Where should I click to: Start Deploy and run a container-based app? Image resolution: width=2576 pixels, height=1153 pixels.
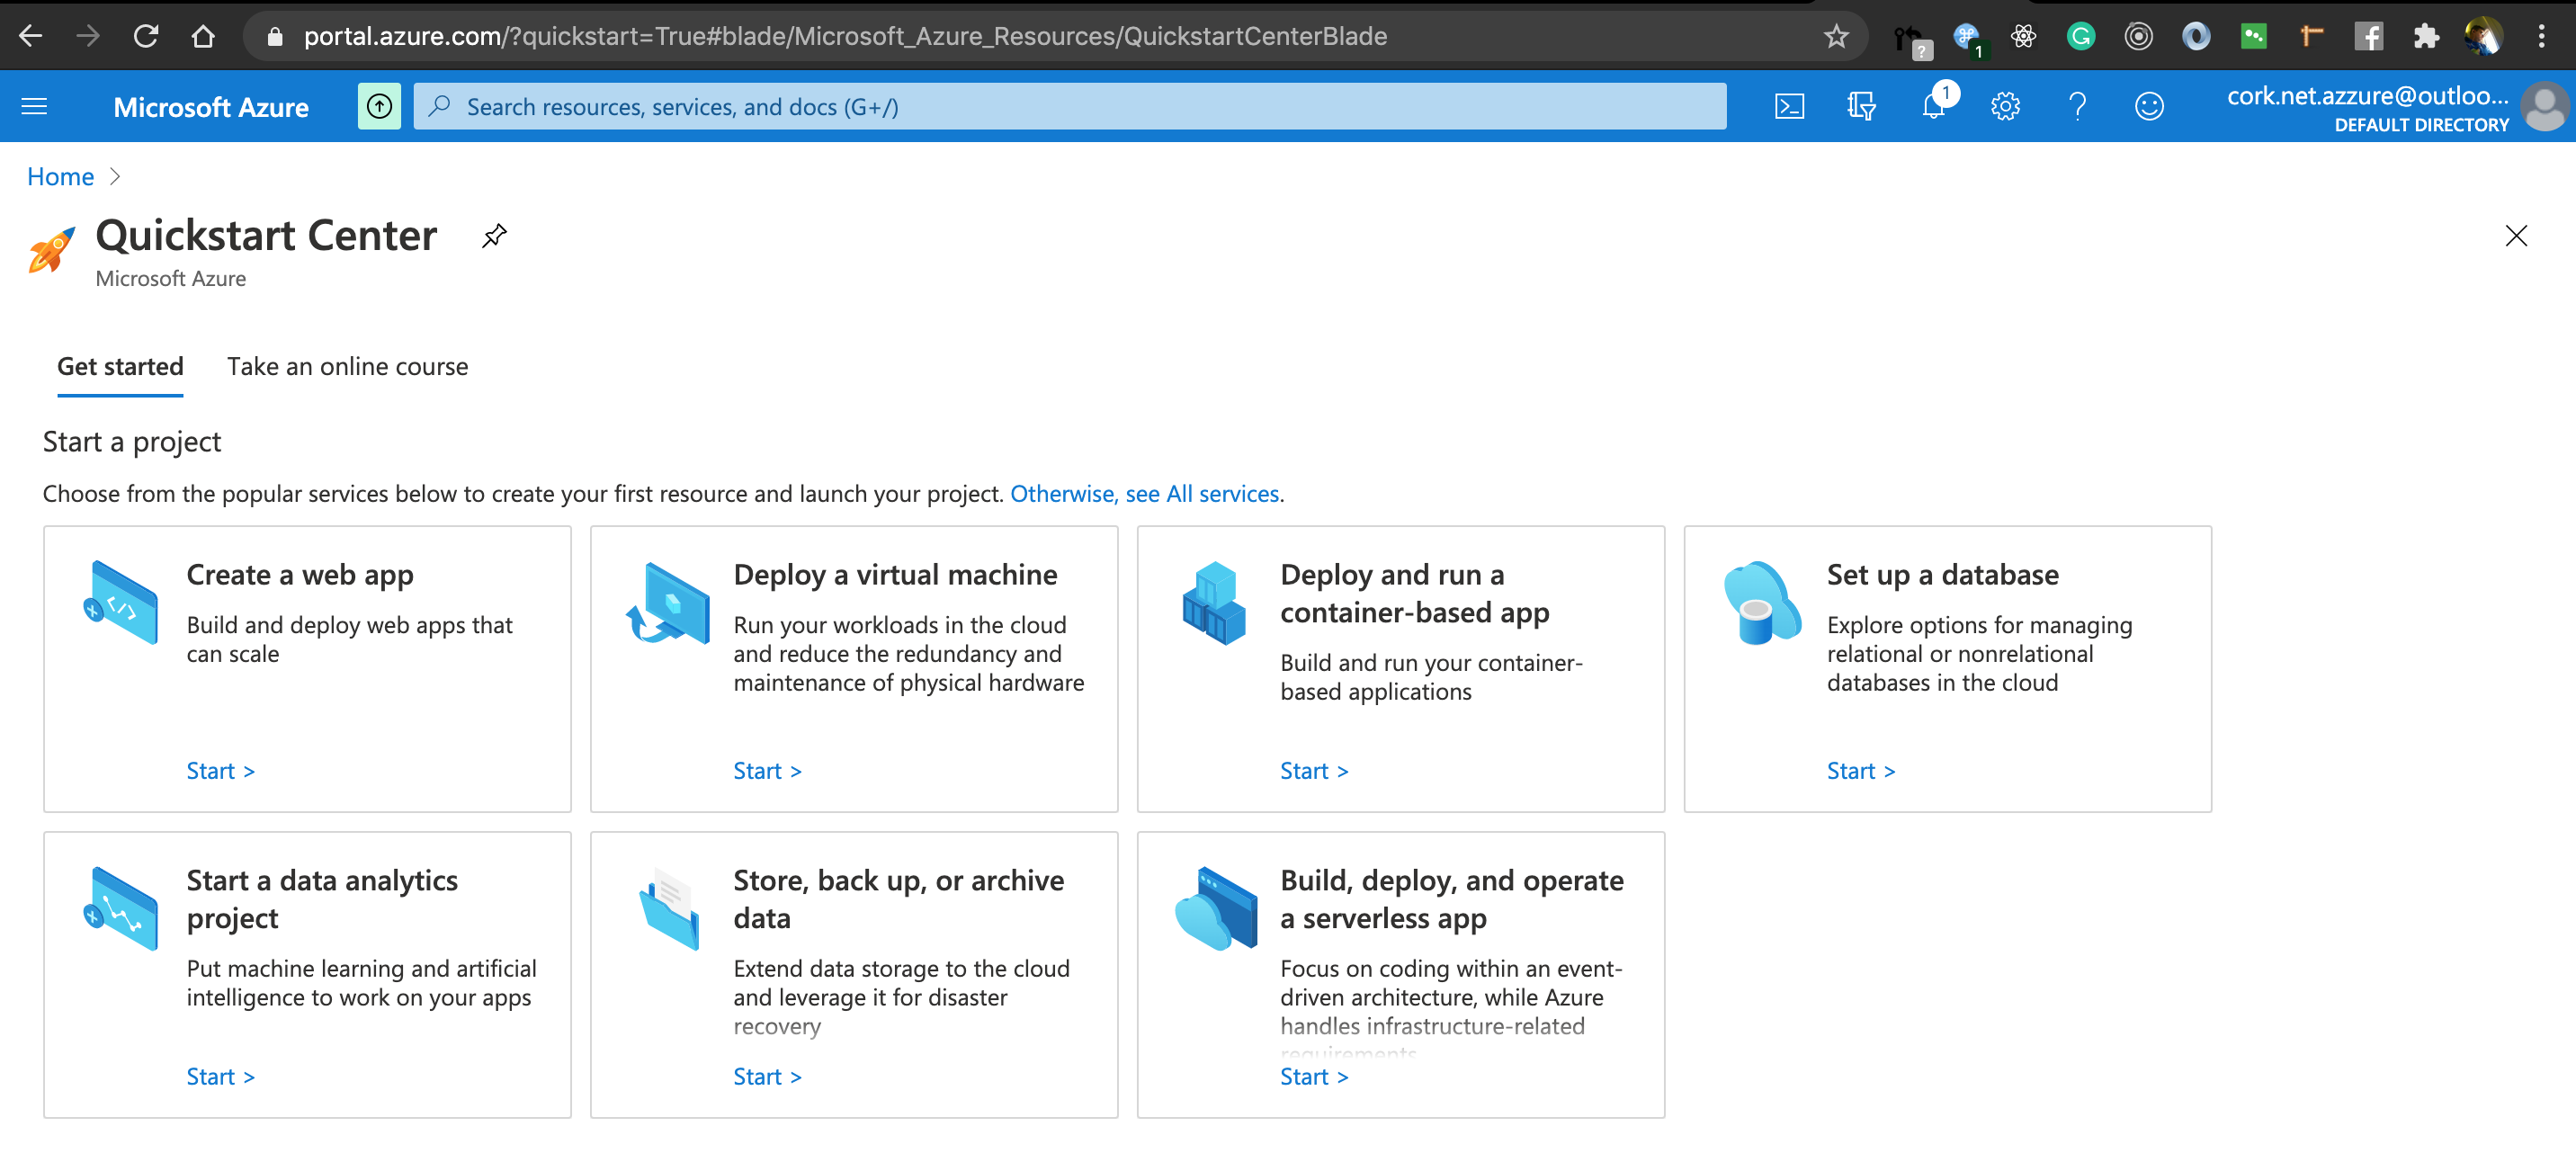[x=1314, y=770]
